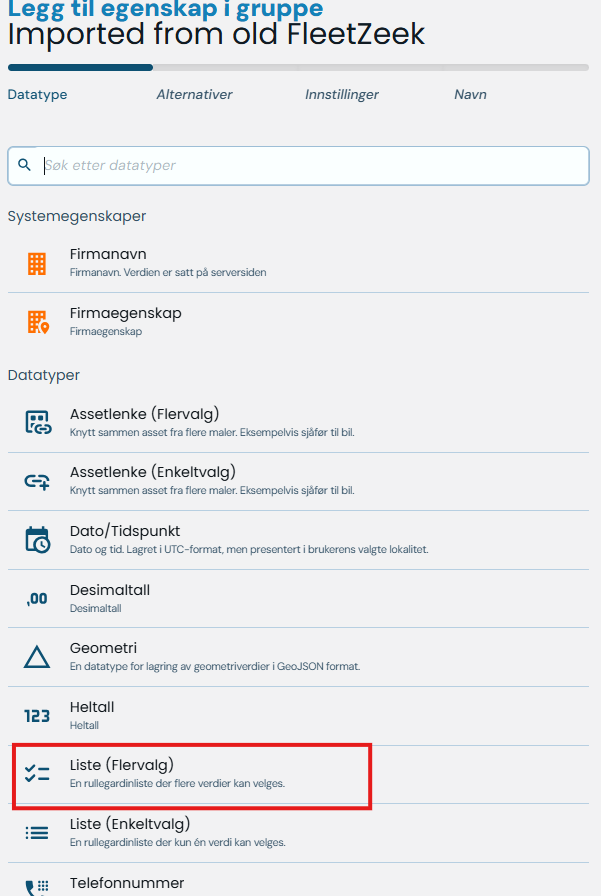The image size is (601, 896).
Task: Click the Firmaegenskap building-pin icon
Action: [x=37, y=322]
